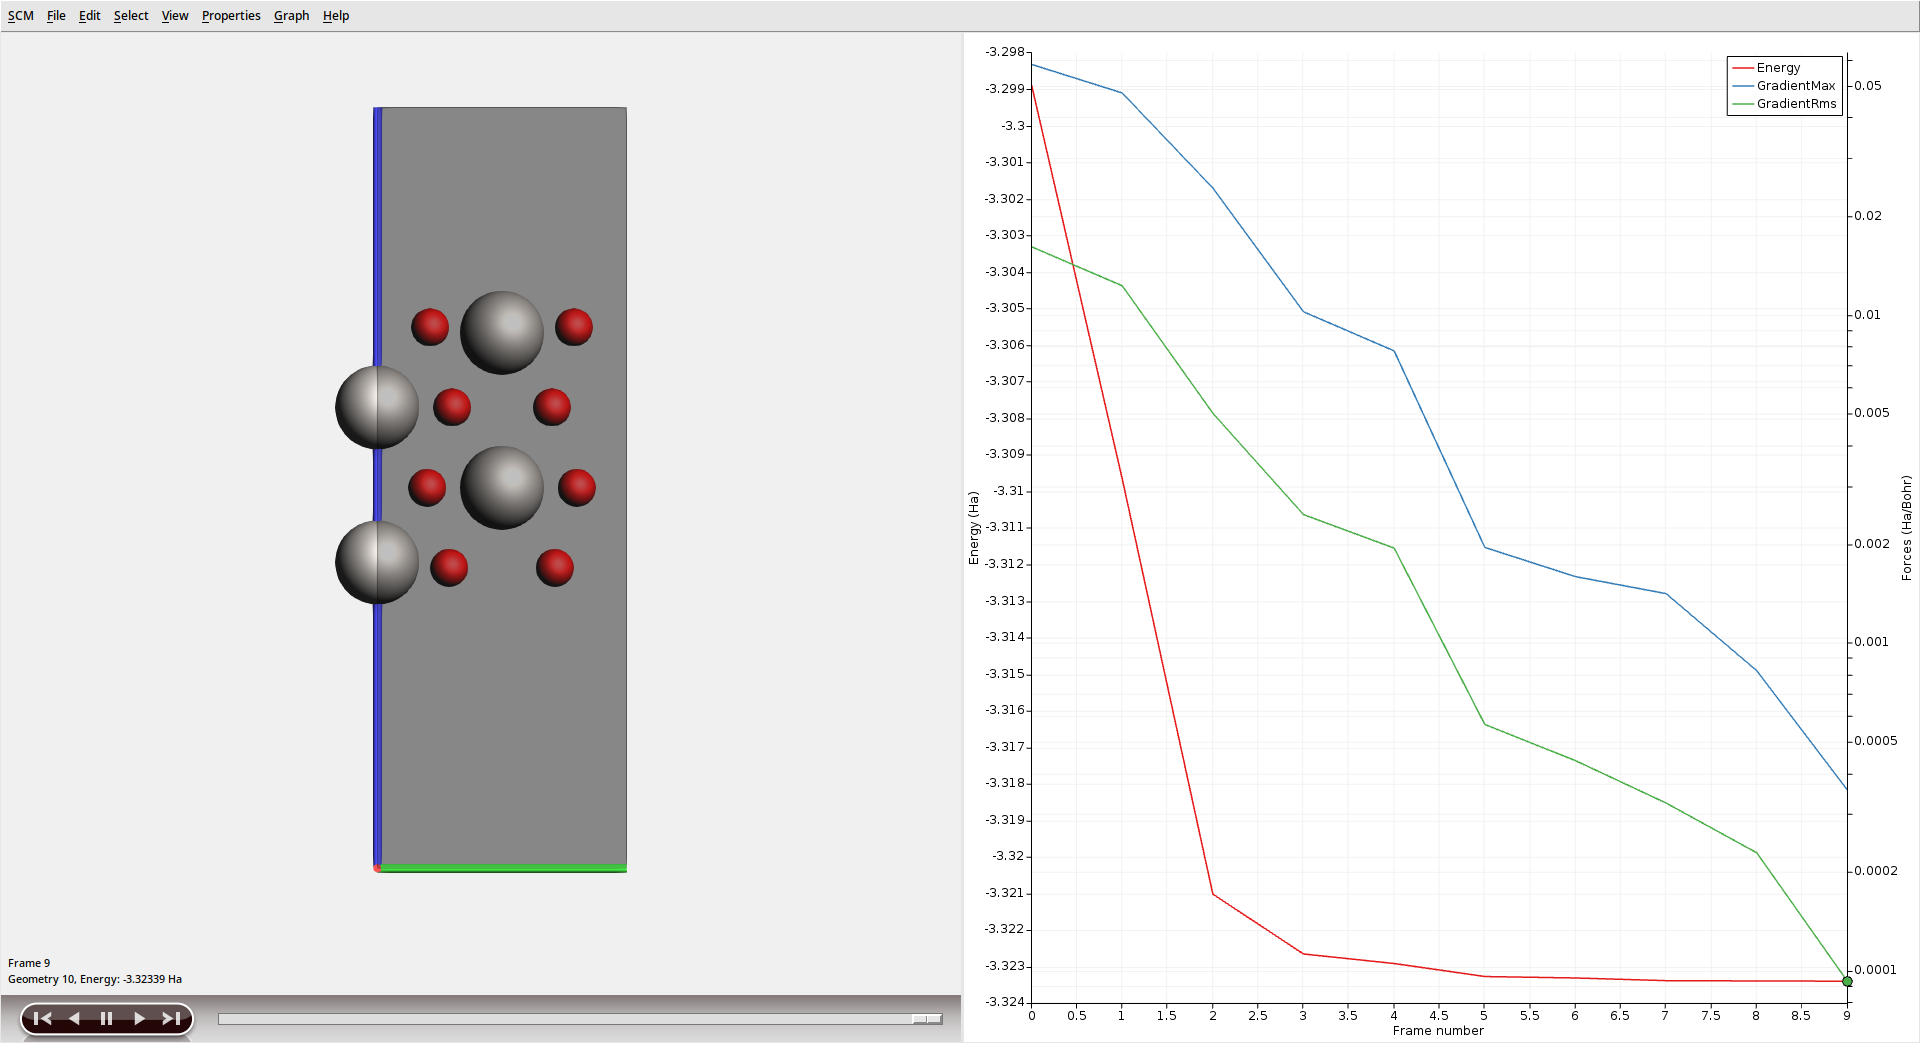1920x1043 pixels.
Task: Click the green data point at frame 9
Action: pos(1847,981)
